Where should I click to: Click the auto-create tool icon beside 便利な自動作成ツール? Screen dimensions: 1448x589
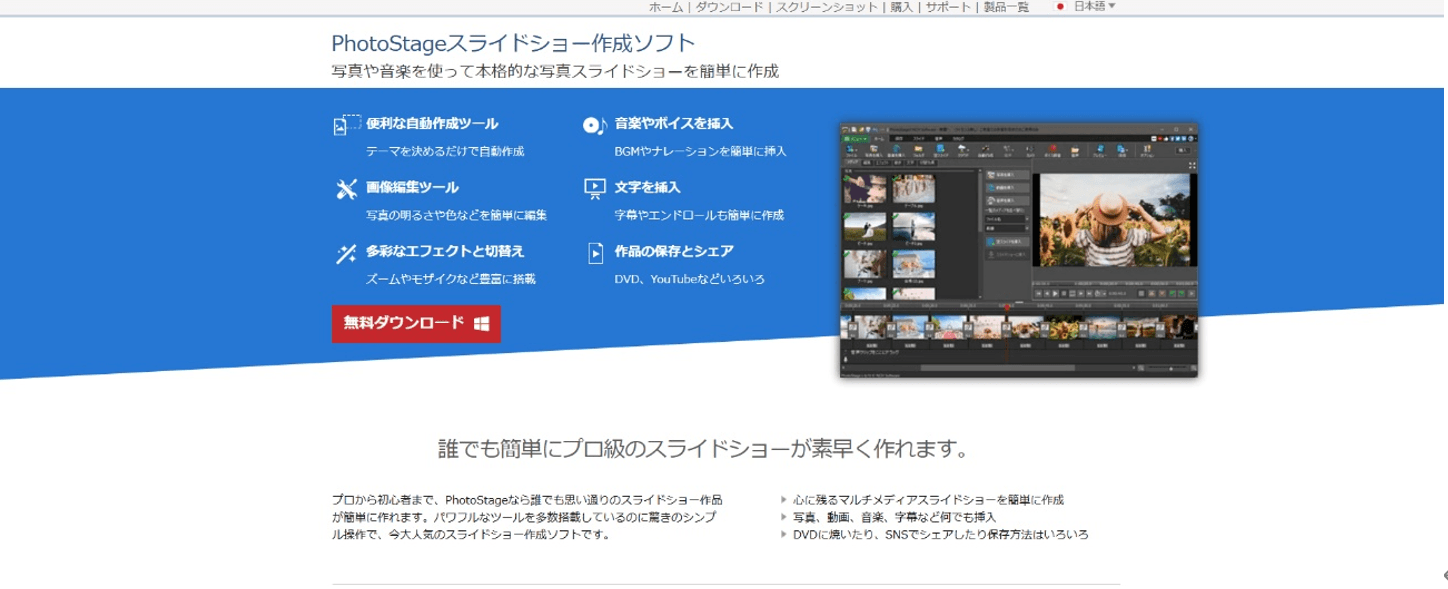pos(346,125)
